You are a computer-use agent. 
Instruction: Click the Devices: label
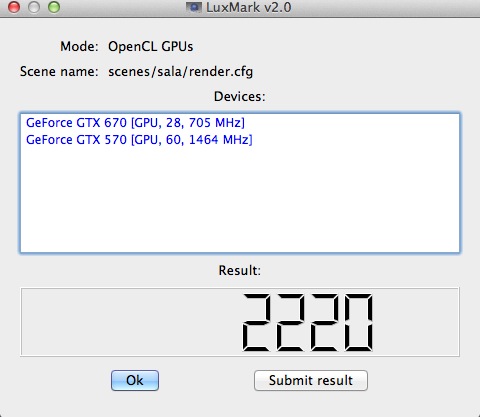(240, 97)
